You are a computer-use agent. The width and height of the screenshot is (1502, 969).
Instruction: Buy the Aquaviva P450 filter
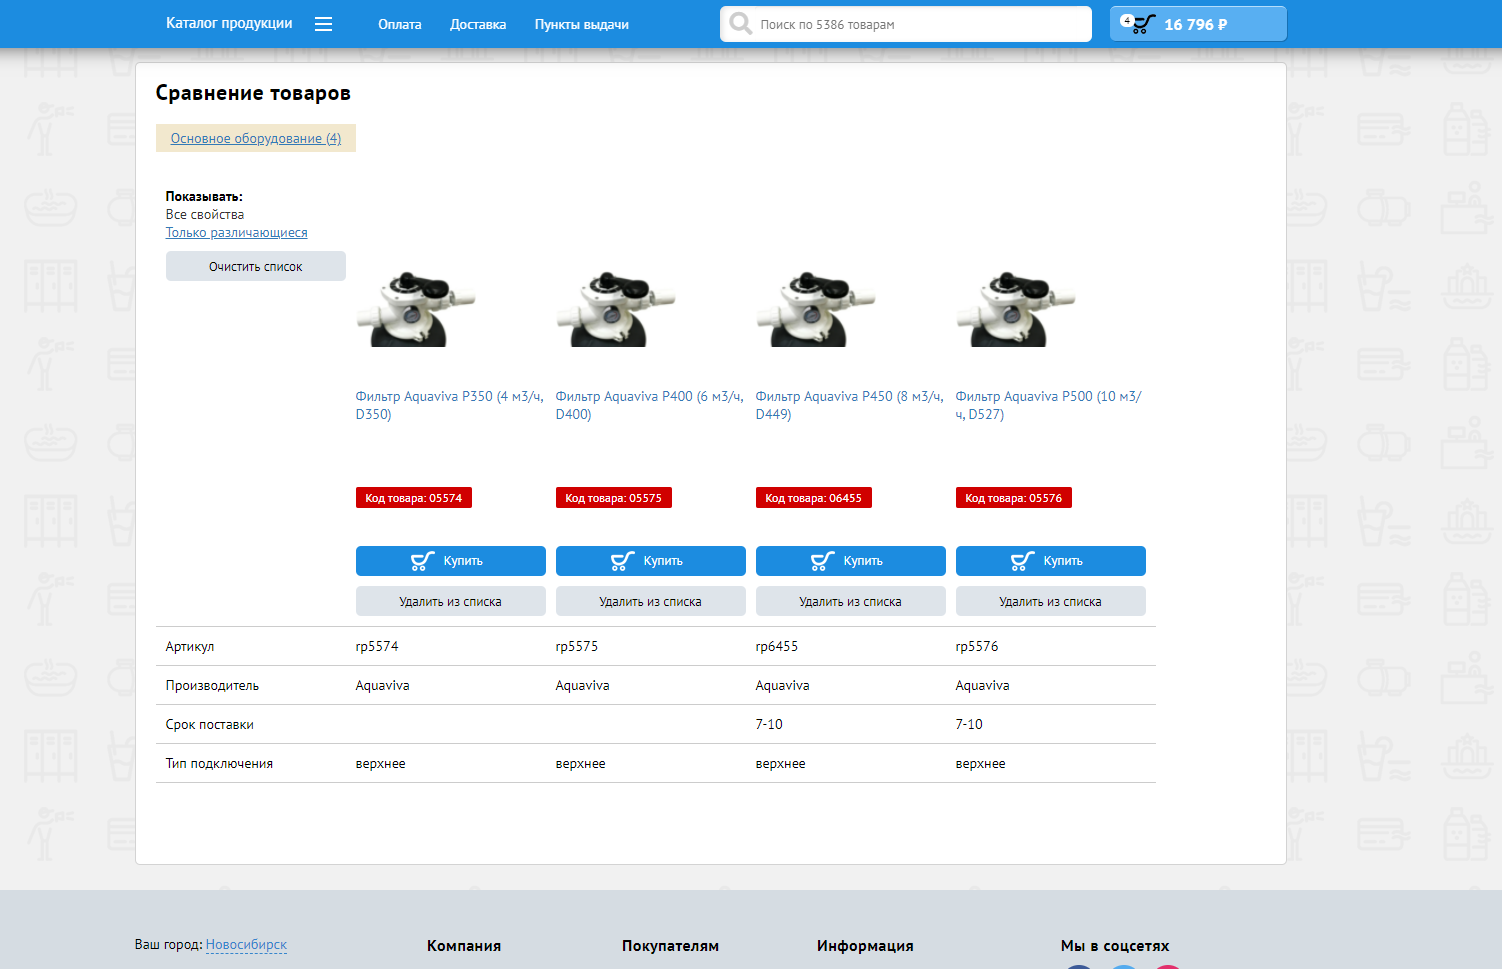[x=850, y=561]
